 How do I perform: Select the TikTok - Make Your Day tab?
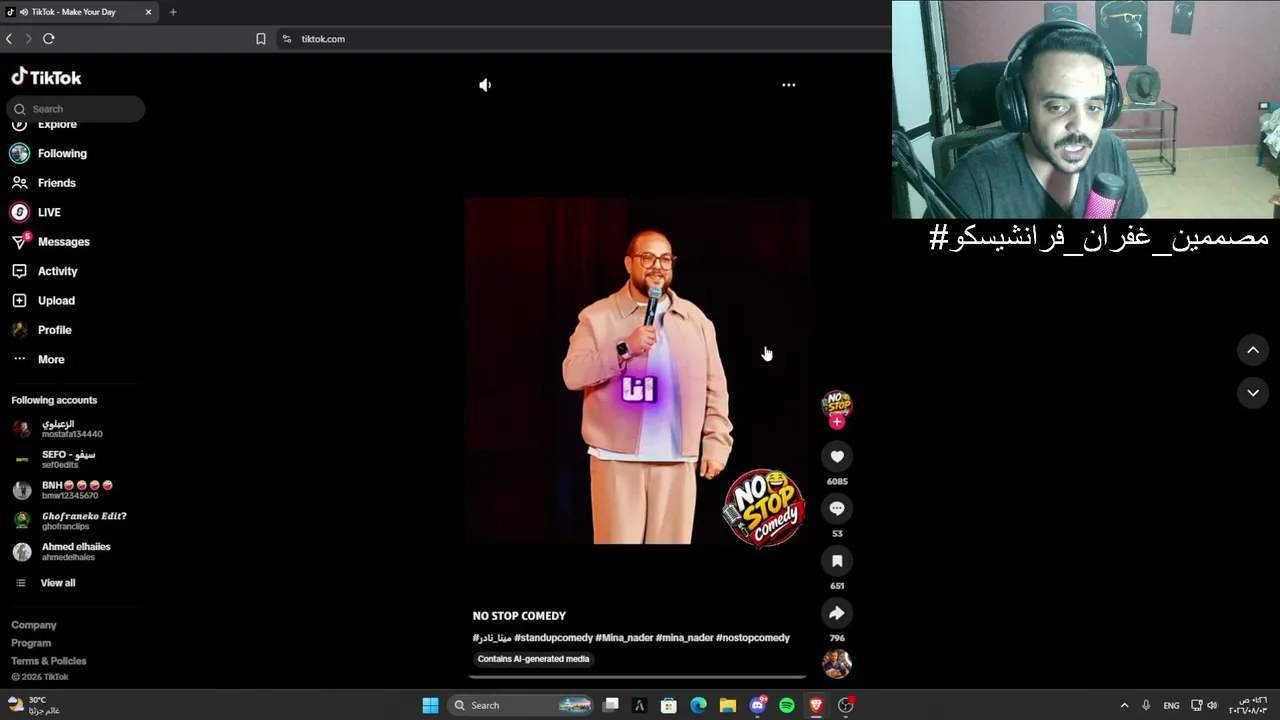[x=75, y=12]
